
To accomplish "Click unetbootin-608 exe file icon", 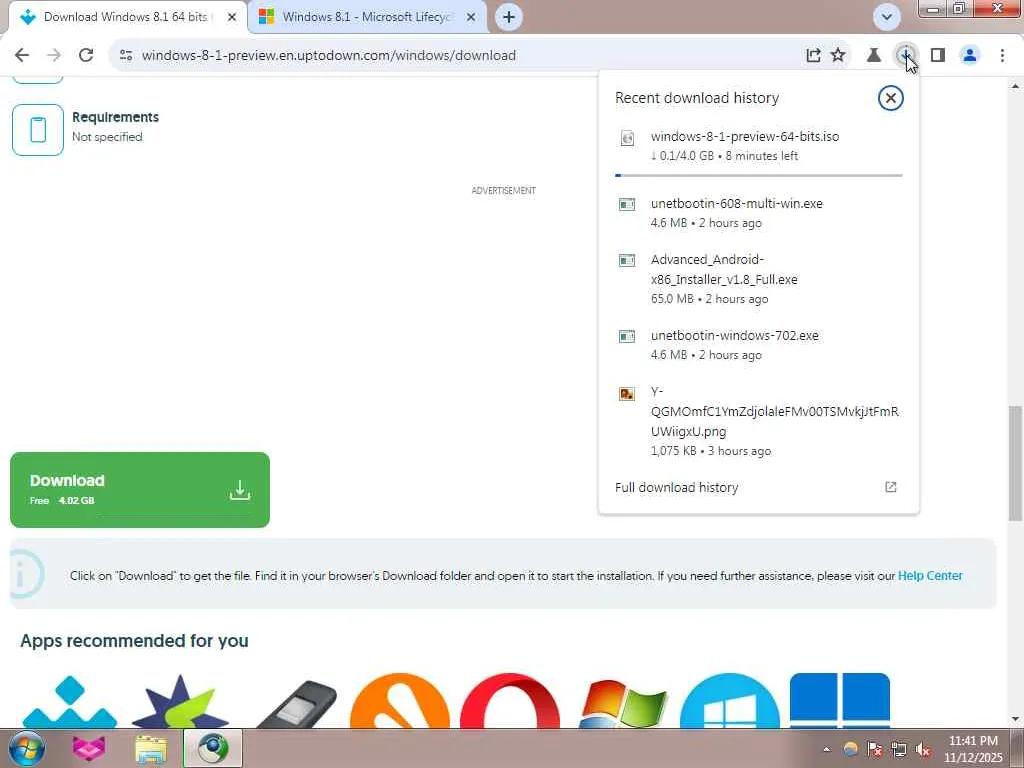I will pos(627,204).
